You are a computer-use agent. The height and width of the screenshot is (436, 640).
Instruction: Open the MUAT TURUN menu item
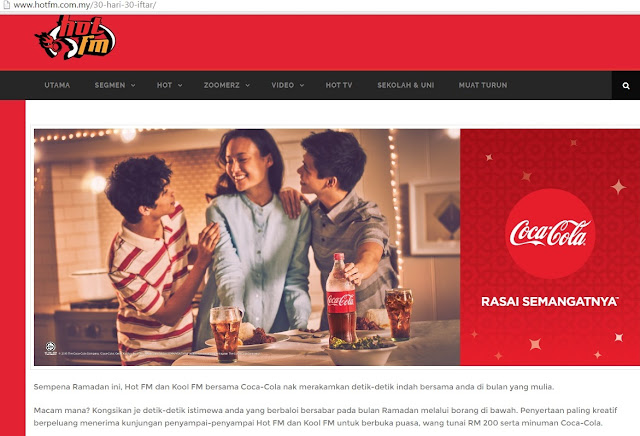(483, 85)
